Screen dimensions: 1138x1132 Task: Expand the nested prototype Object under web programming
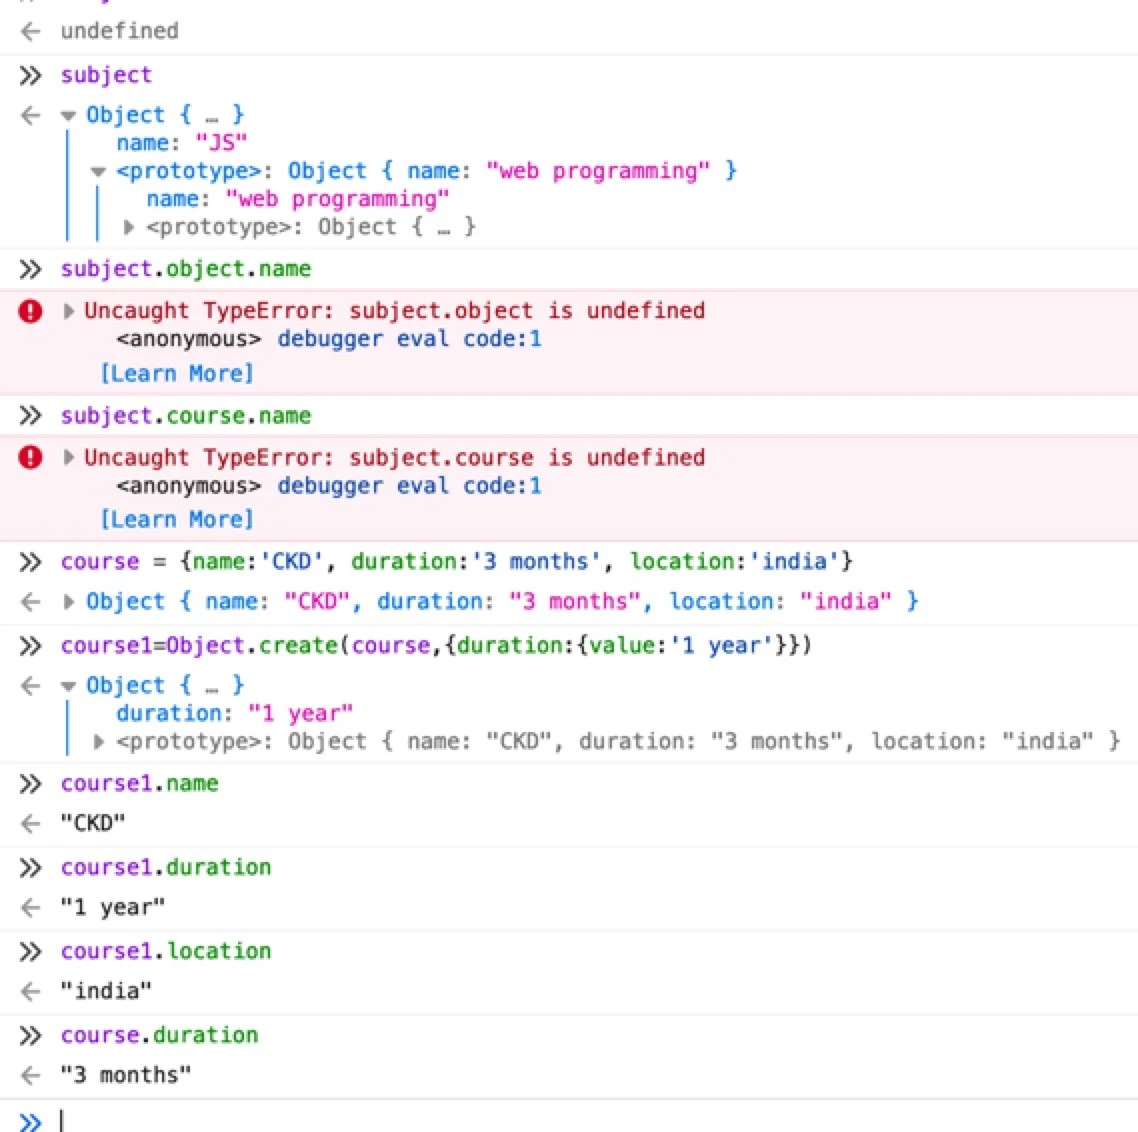point(128,227)
